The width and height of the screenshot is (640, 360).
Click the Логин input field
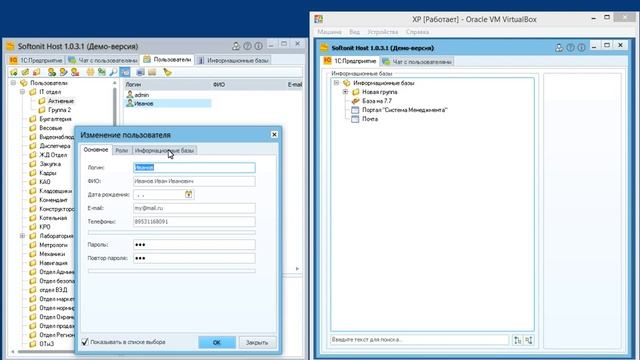pos(194,167)
